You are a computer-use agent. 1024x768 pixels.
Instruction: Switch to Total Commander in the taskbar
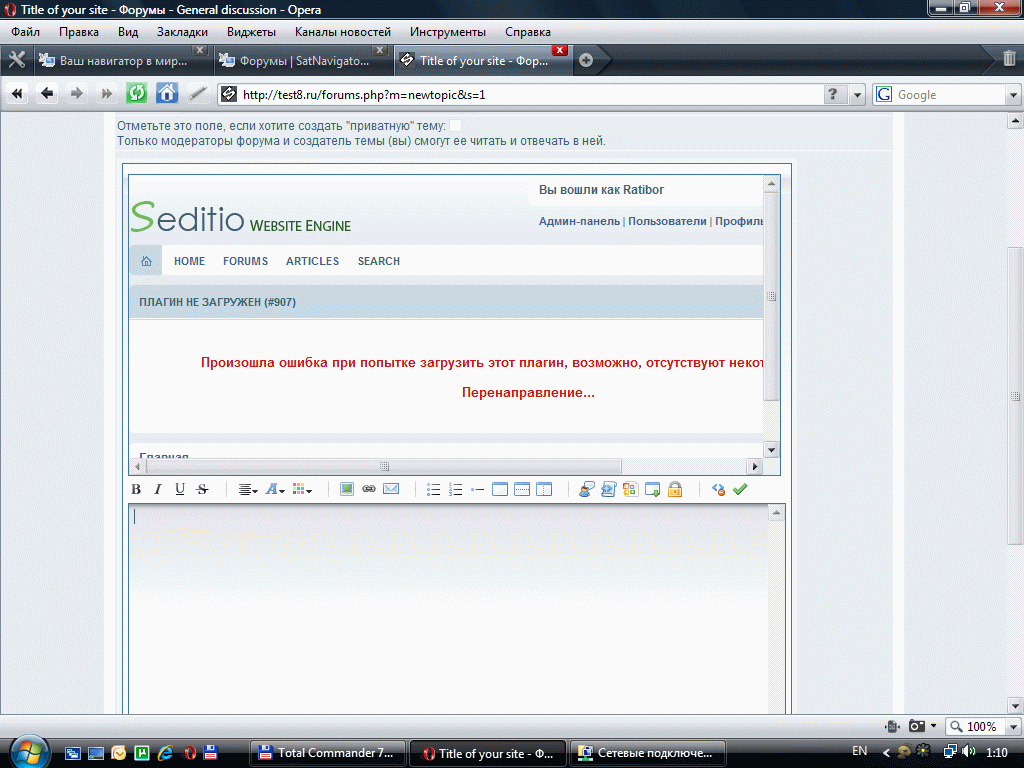[328, 753]
